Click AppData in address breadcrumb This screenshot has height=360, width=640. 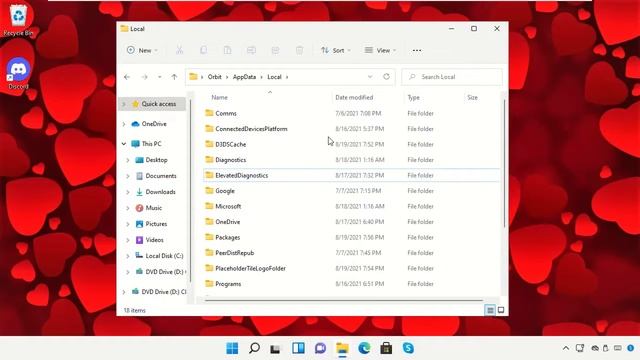point(244,77)
